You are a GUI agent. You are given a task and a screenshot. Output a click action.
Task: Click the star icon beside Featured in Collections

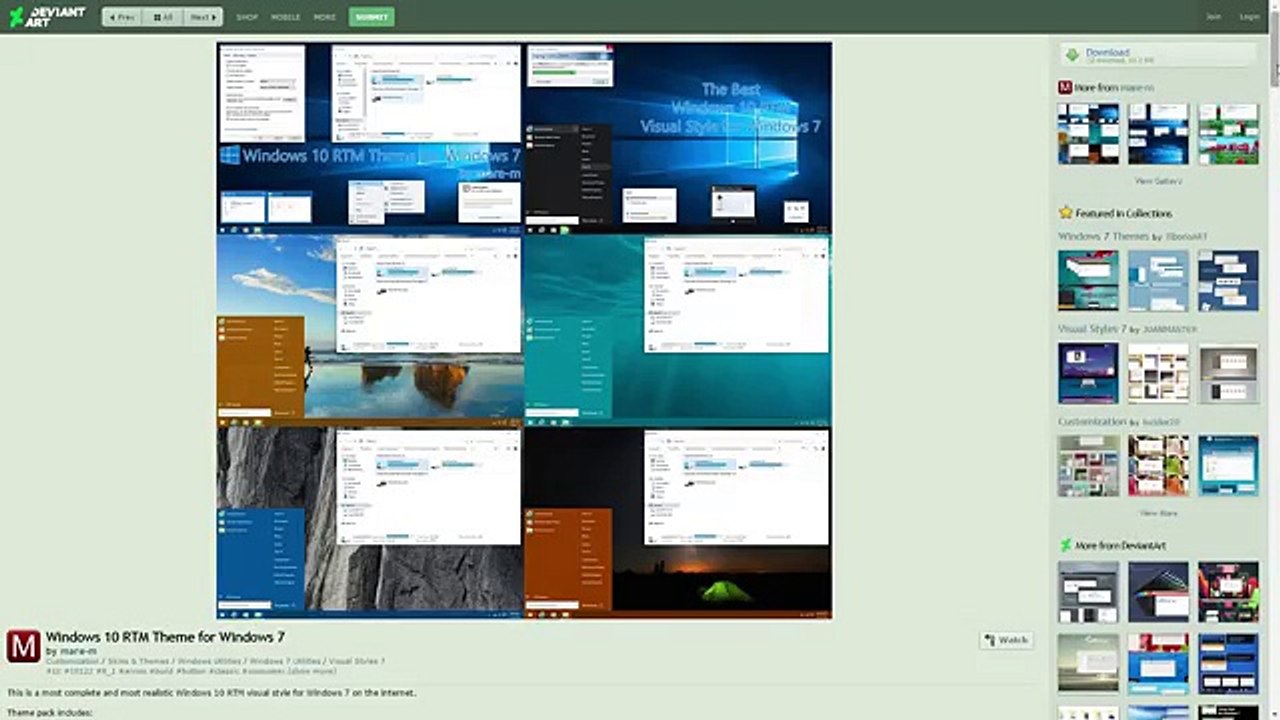(1066, 213)
